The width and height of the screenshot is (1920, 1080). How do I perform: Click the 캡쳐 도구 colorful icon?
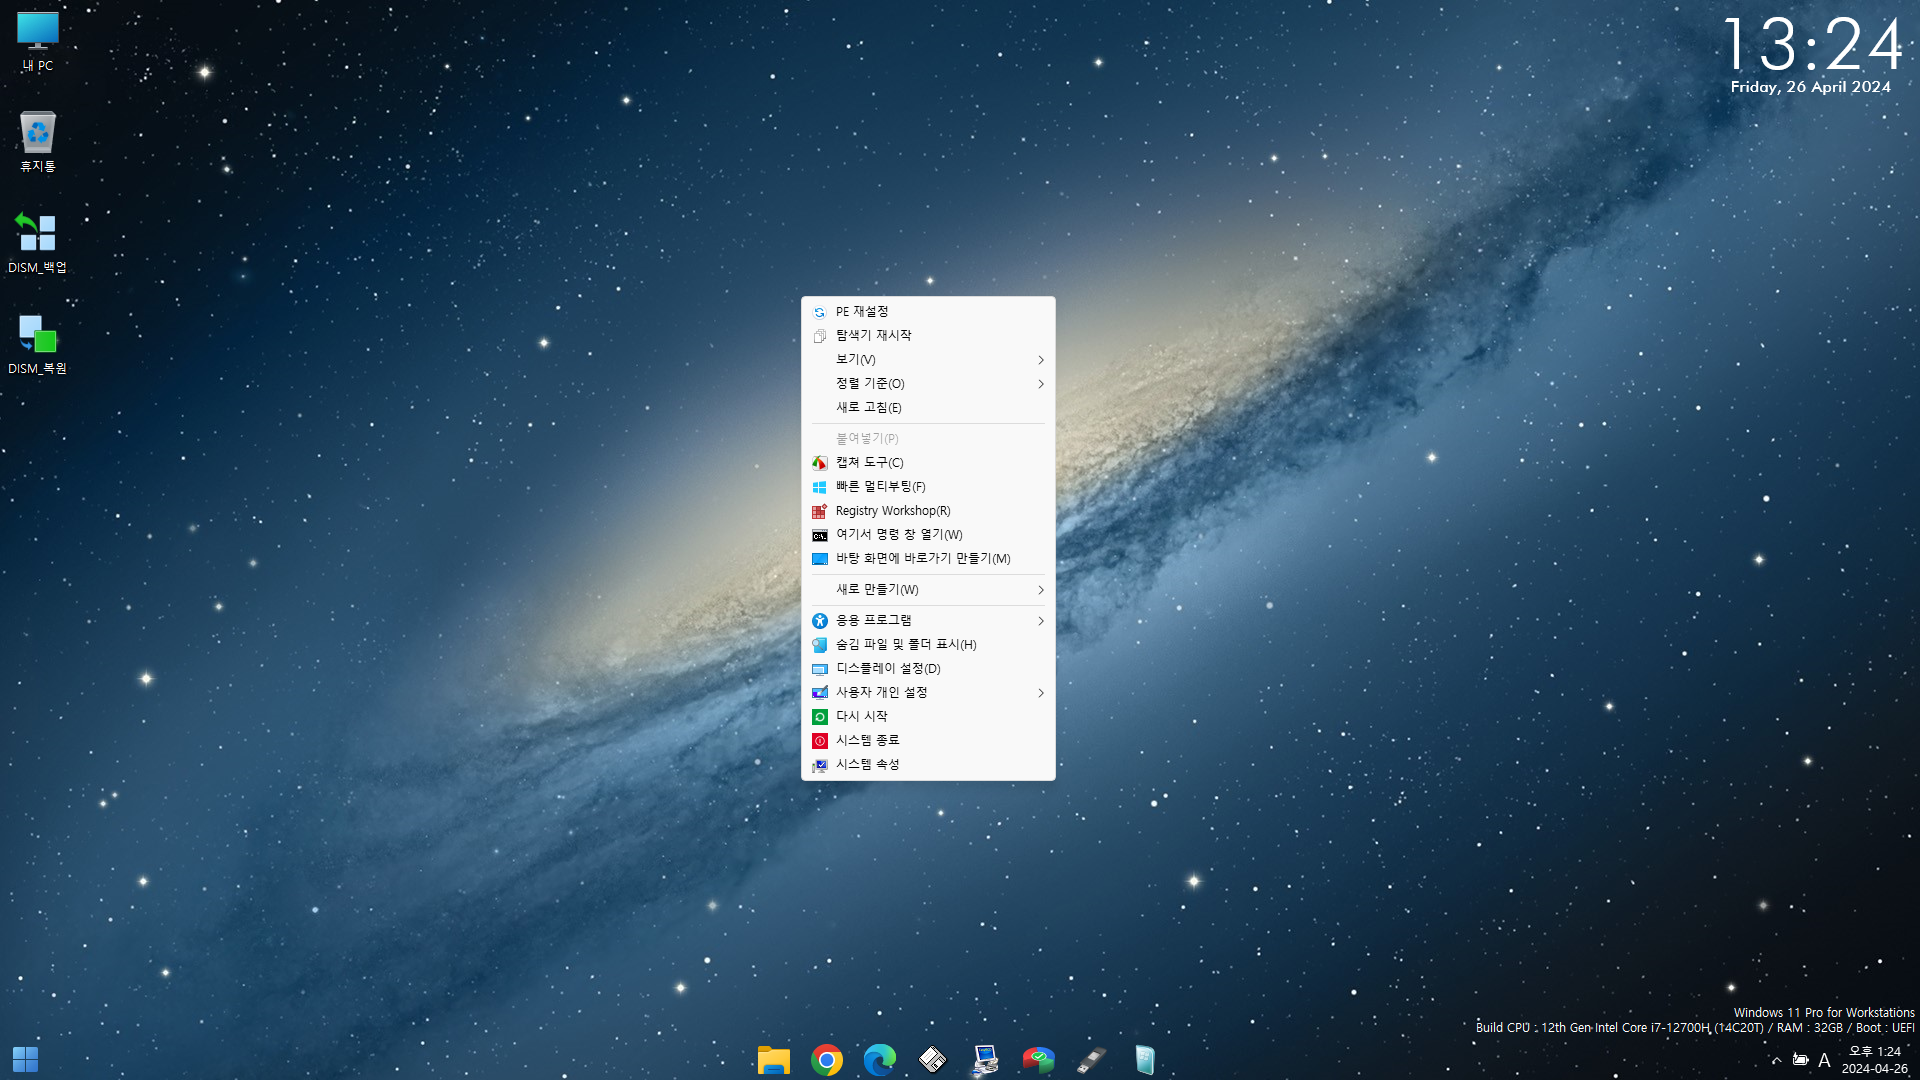point(820,463)
